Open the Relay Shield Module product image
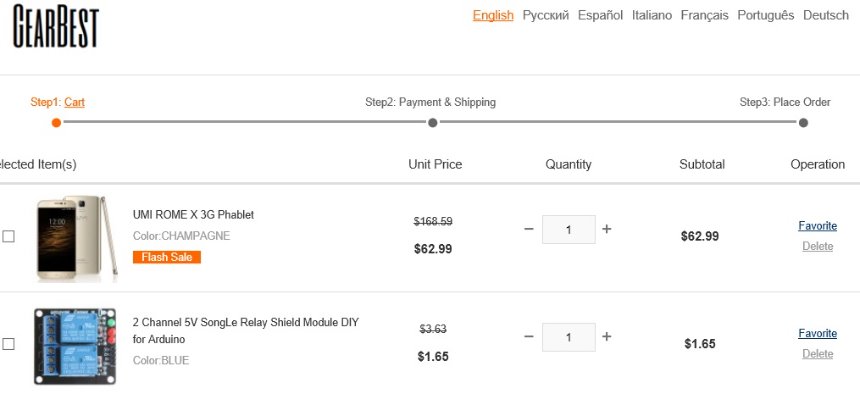 (x=75, y=346)
